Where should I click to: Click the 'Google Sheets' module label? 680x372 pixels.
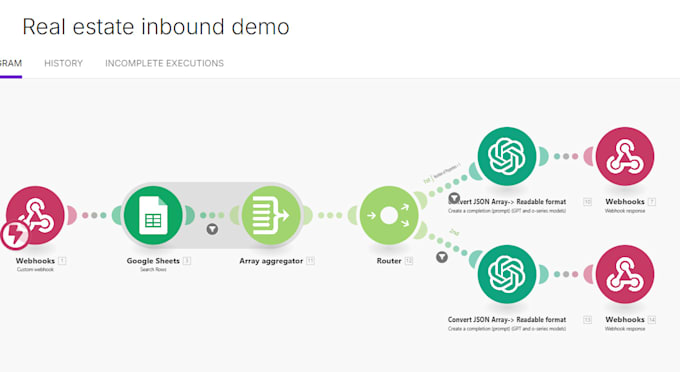(153, 261)
